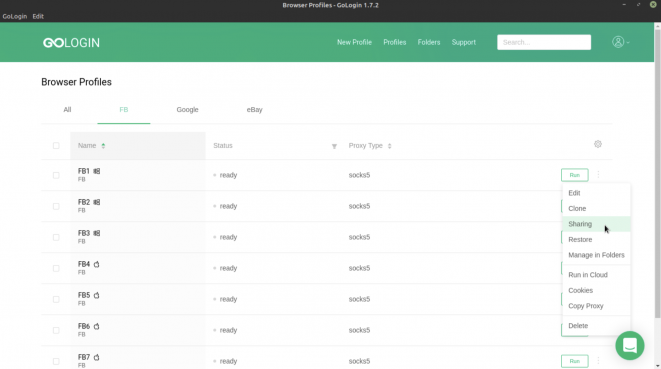Image resolution: width=661 pixels, height=369 pixels.
Task: Choose Manage in Folders menu entry
Action: [x=596, y=255]
